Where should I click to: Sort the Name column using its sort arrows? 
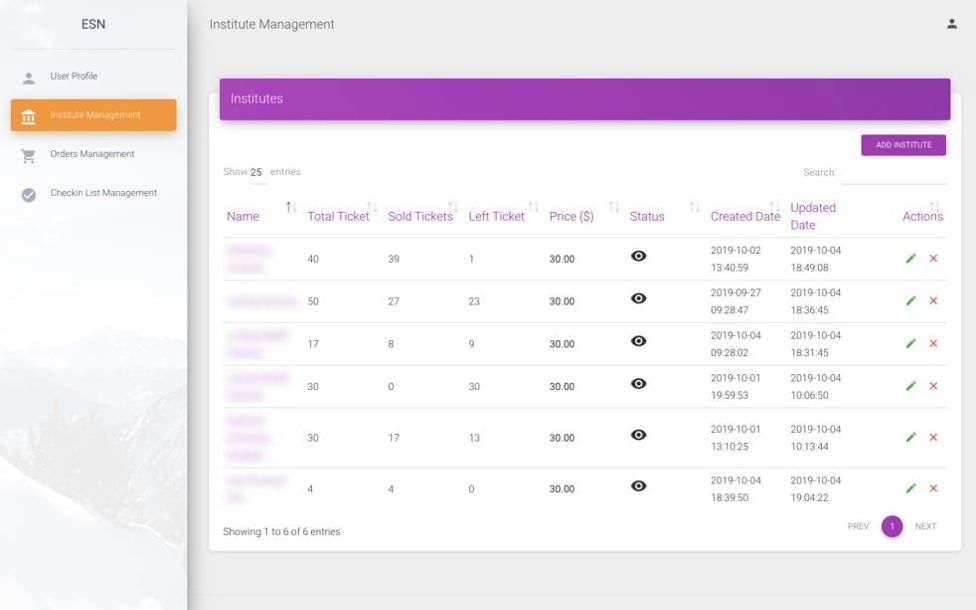(x=291, y=209)
